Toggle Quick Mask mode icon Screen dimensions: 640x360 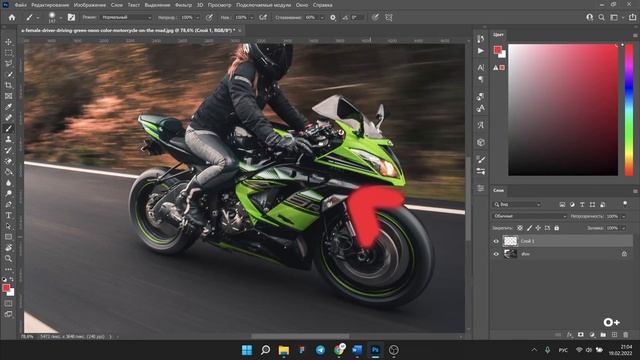pos(8,304)
